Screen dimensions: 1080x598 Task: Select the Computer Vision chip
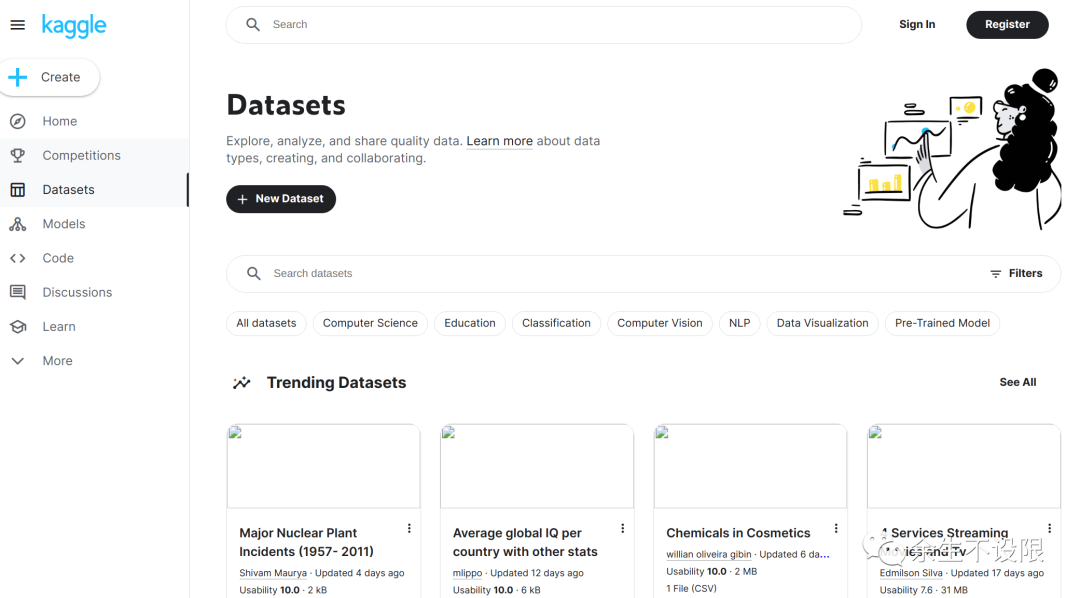tap(659, 323)
